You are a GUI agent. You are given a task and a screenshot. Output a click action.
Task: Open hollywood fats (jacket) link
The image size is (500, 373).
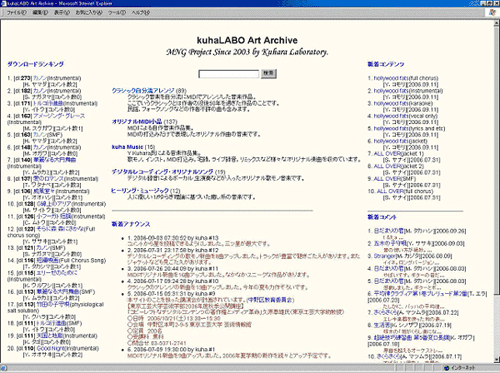pos(391,141)
